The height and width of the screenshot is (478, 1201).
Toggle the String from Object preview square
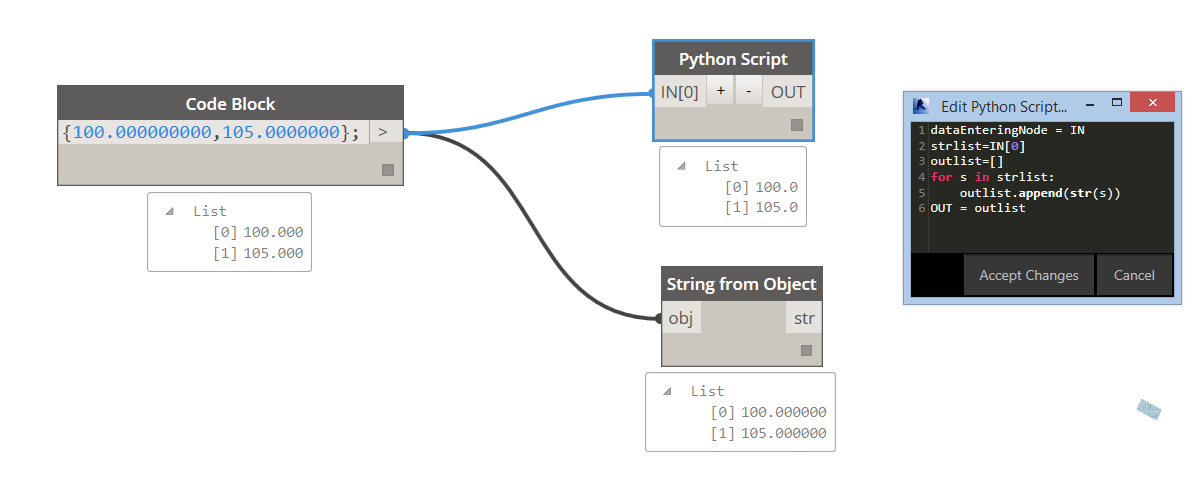tap(806, 351)
